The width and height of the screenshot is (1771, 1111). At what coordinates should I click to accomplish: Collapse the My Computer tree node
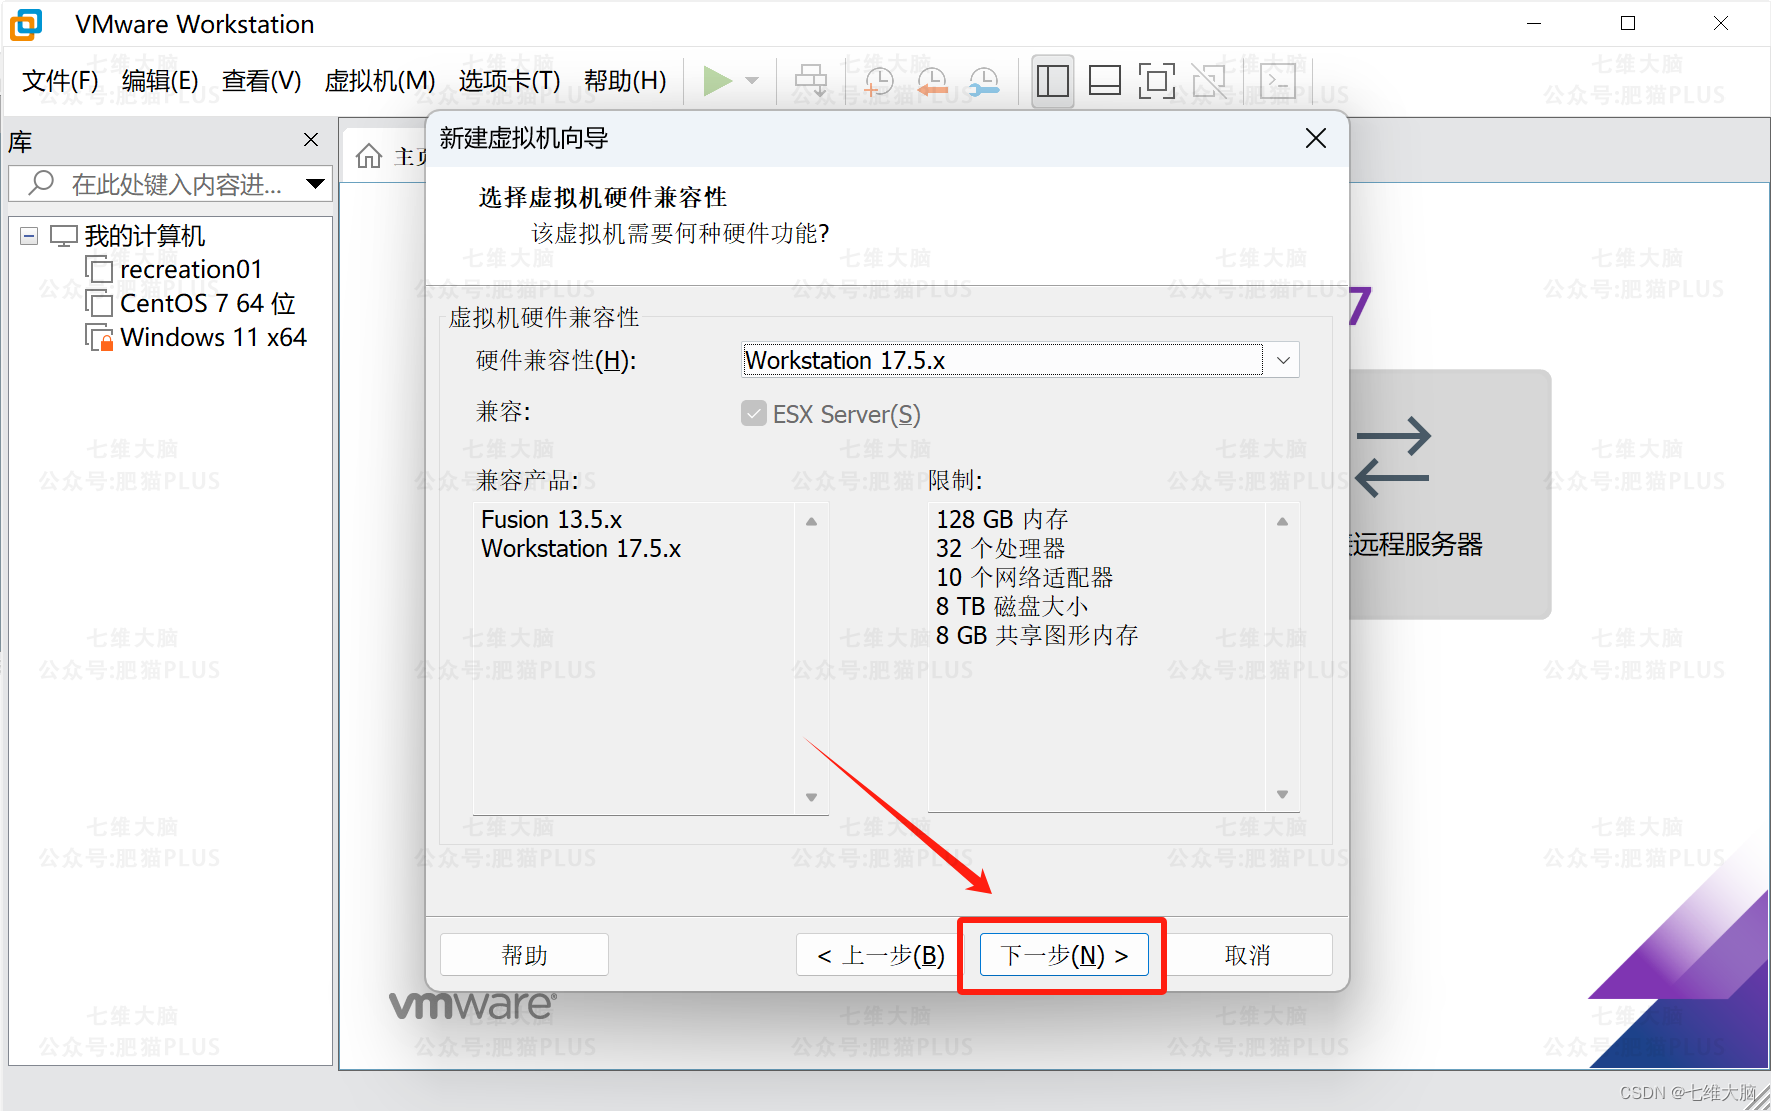[29, 237]
